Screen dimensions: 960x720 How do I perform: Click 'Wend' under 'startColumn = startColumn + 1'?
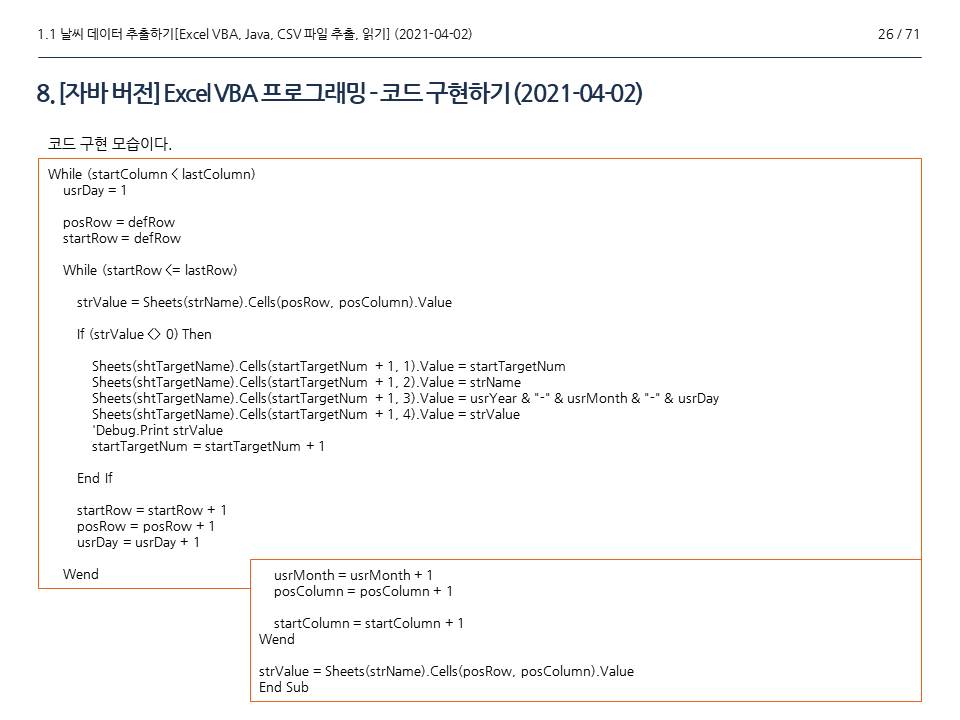tap(277, 639)
